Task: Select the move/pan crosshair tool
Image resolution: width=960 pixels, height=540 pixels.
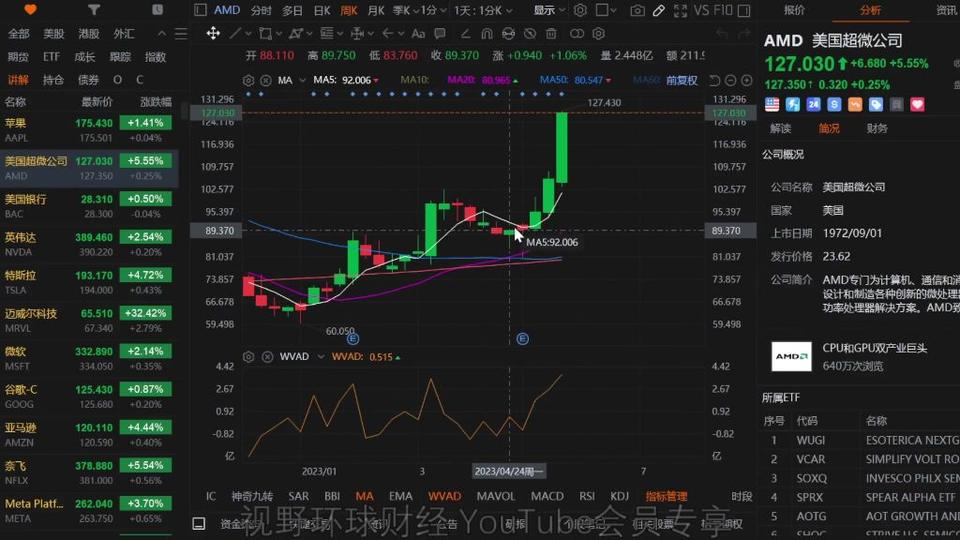Action: point(213,33)
